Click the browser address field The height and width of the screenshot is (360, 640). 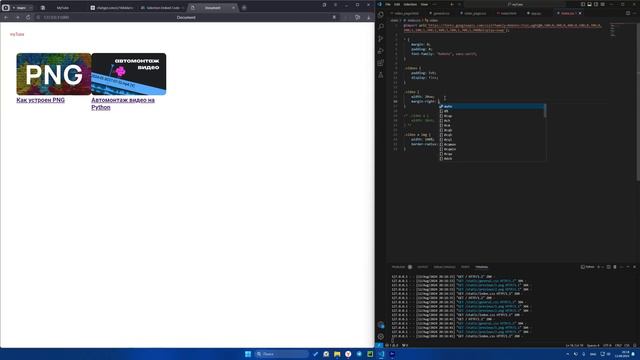(186, 18)
